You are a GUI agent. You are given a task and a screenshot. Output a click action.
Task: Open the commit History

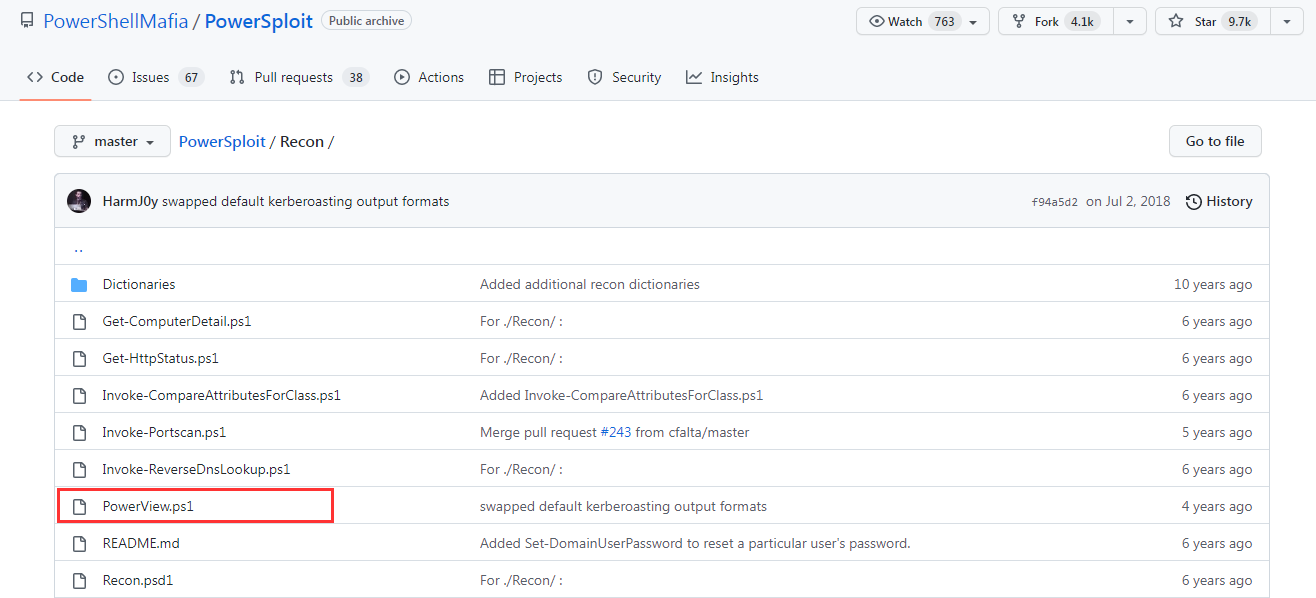[x=1219, y=201]
